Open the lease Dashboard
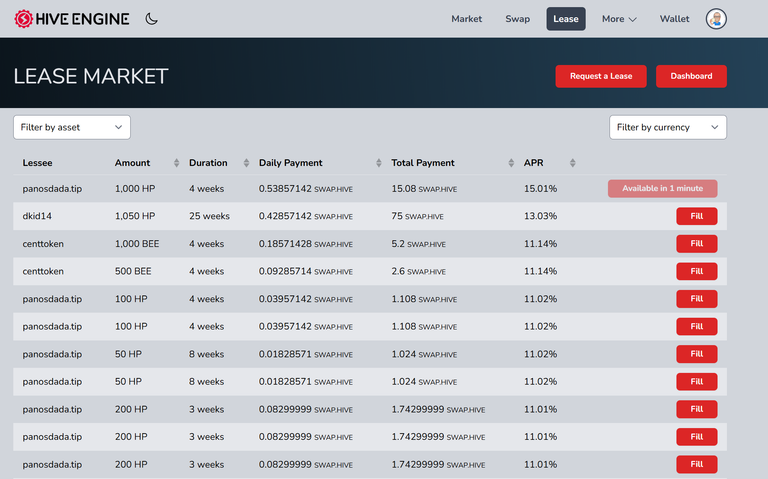 (691, 76)
